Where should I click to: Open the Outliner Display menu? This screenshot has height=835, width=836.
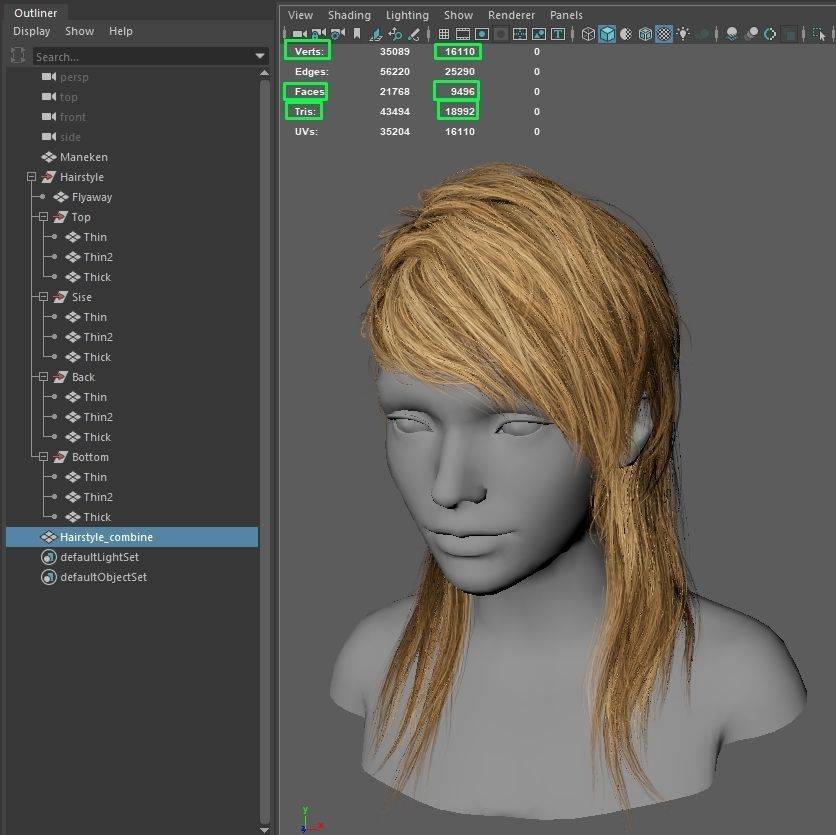(31, 31)
